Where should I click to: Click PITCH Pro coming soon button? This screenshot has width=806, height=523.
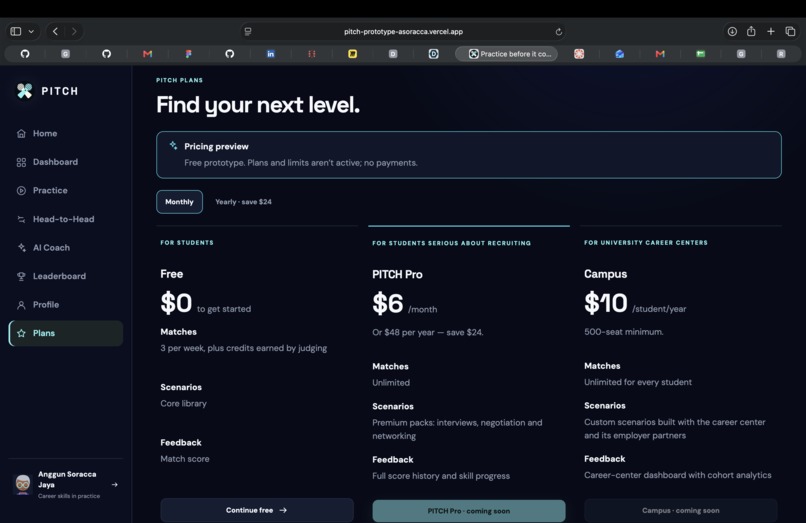pos(469,511)
